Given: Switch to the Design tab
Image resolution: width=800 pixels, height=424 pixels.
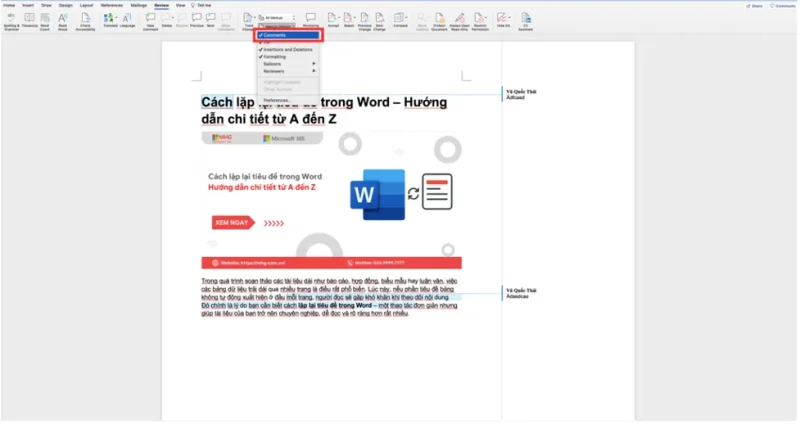Looking at the screenshot, I should [66, 5].
